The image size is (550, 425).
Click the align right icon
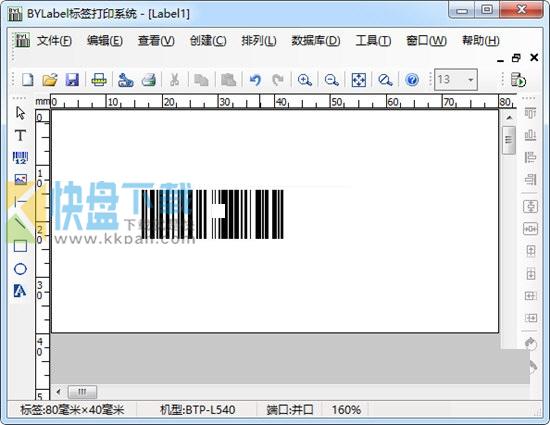(530, 179)
